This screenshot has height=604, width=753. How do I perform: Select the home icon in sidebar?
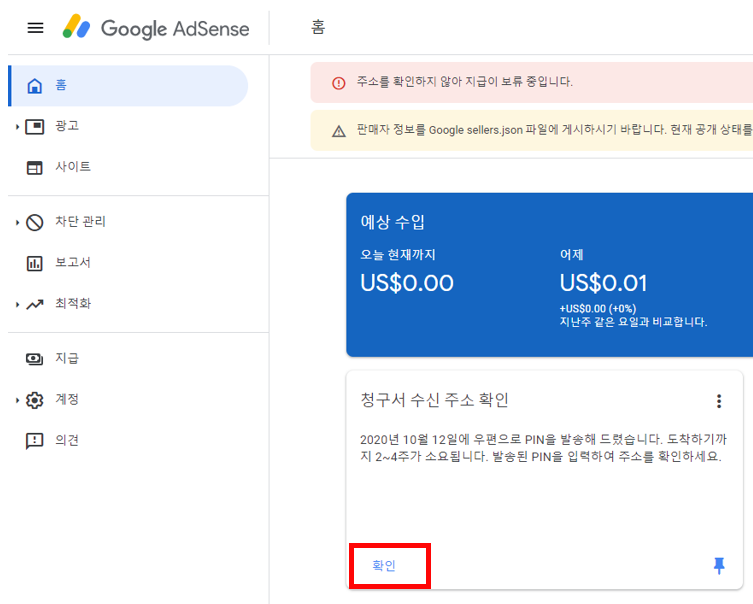click(35, 85)
